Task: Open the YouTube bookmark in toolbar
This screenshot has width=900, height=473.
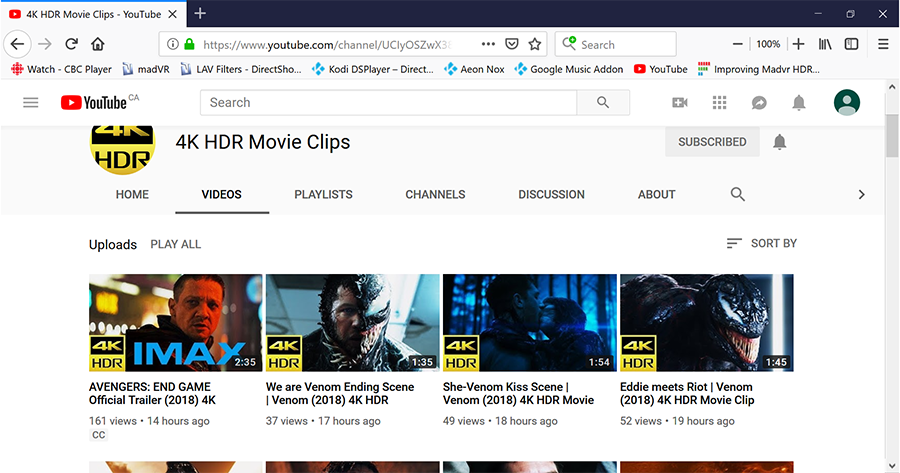Action: [x=661, y=69]
